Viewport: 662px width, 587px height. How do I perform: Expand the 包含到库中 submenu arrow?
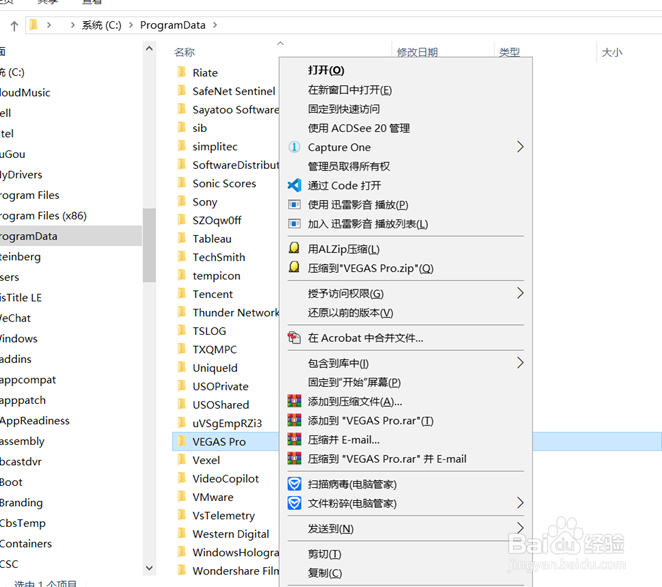click(x=520, y=363)
